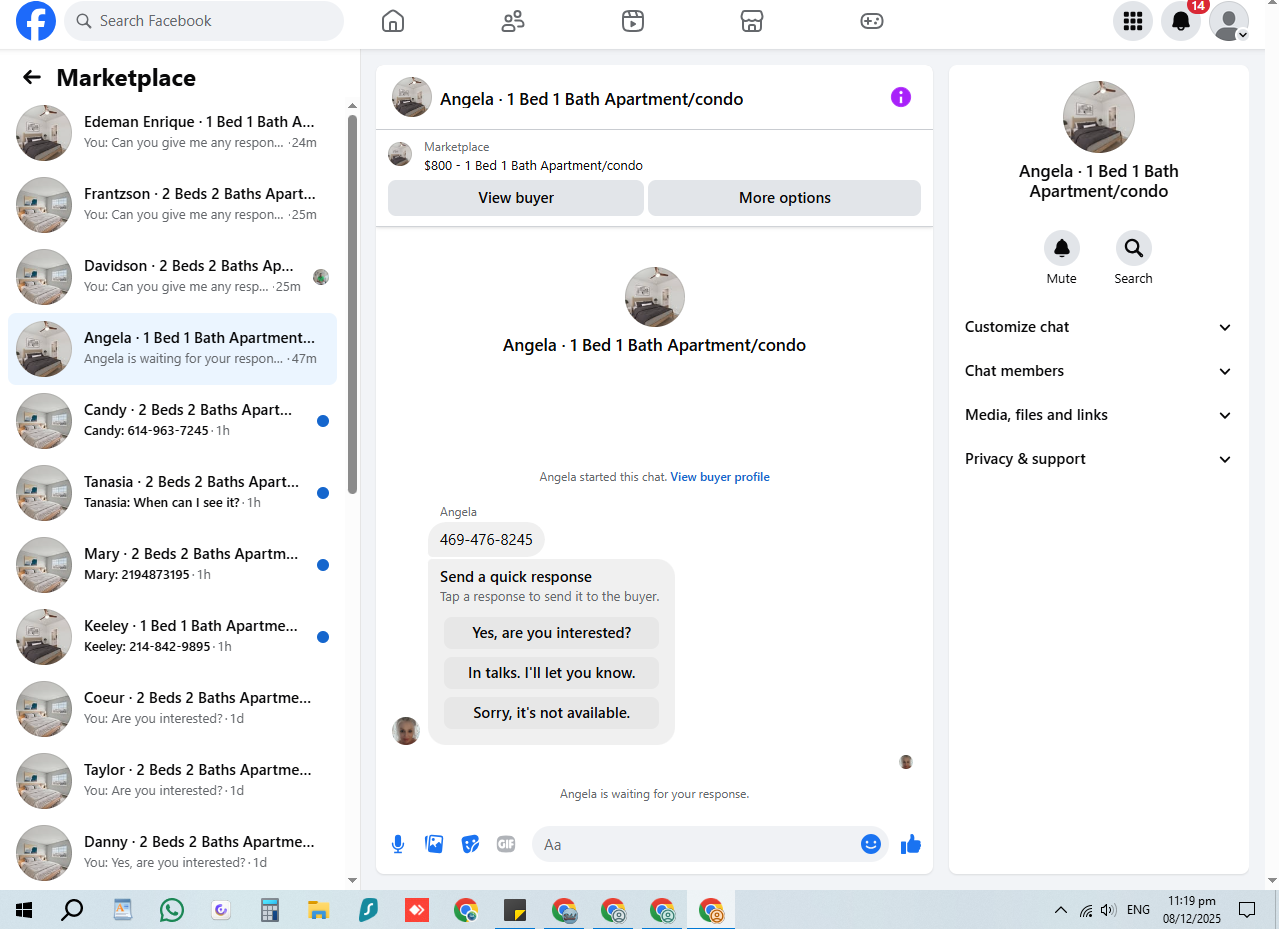This screenshot has height=929, width=1279.
Task: Open the Video/Watch icon in top navigation
Action: 633,21
